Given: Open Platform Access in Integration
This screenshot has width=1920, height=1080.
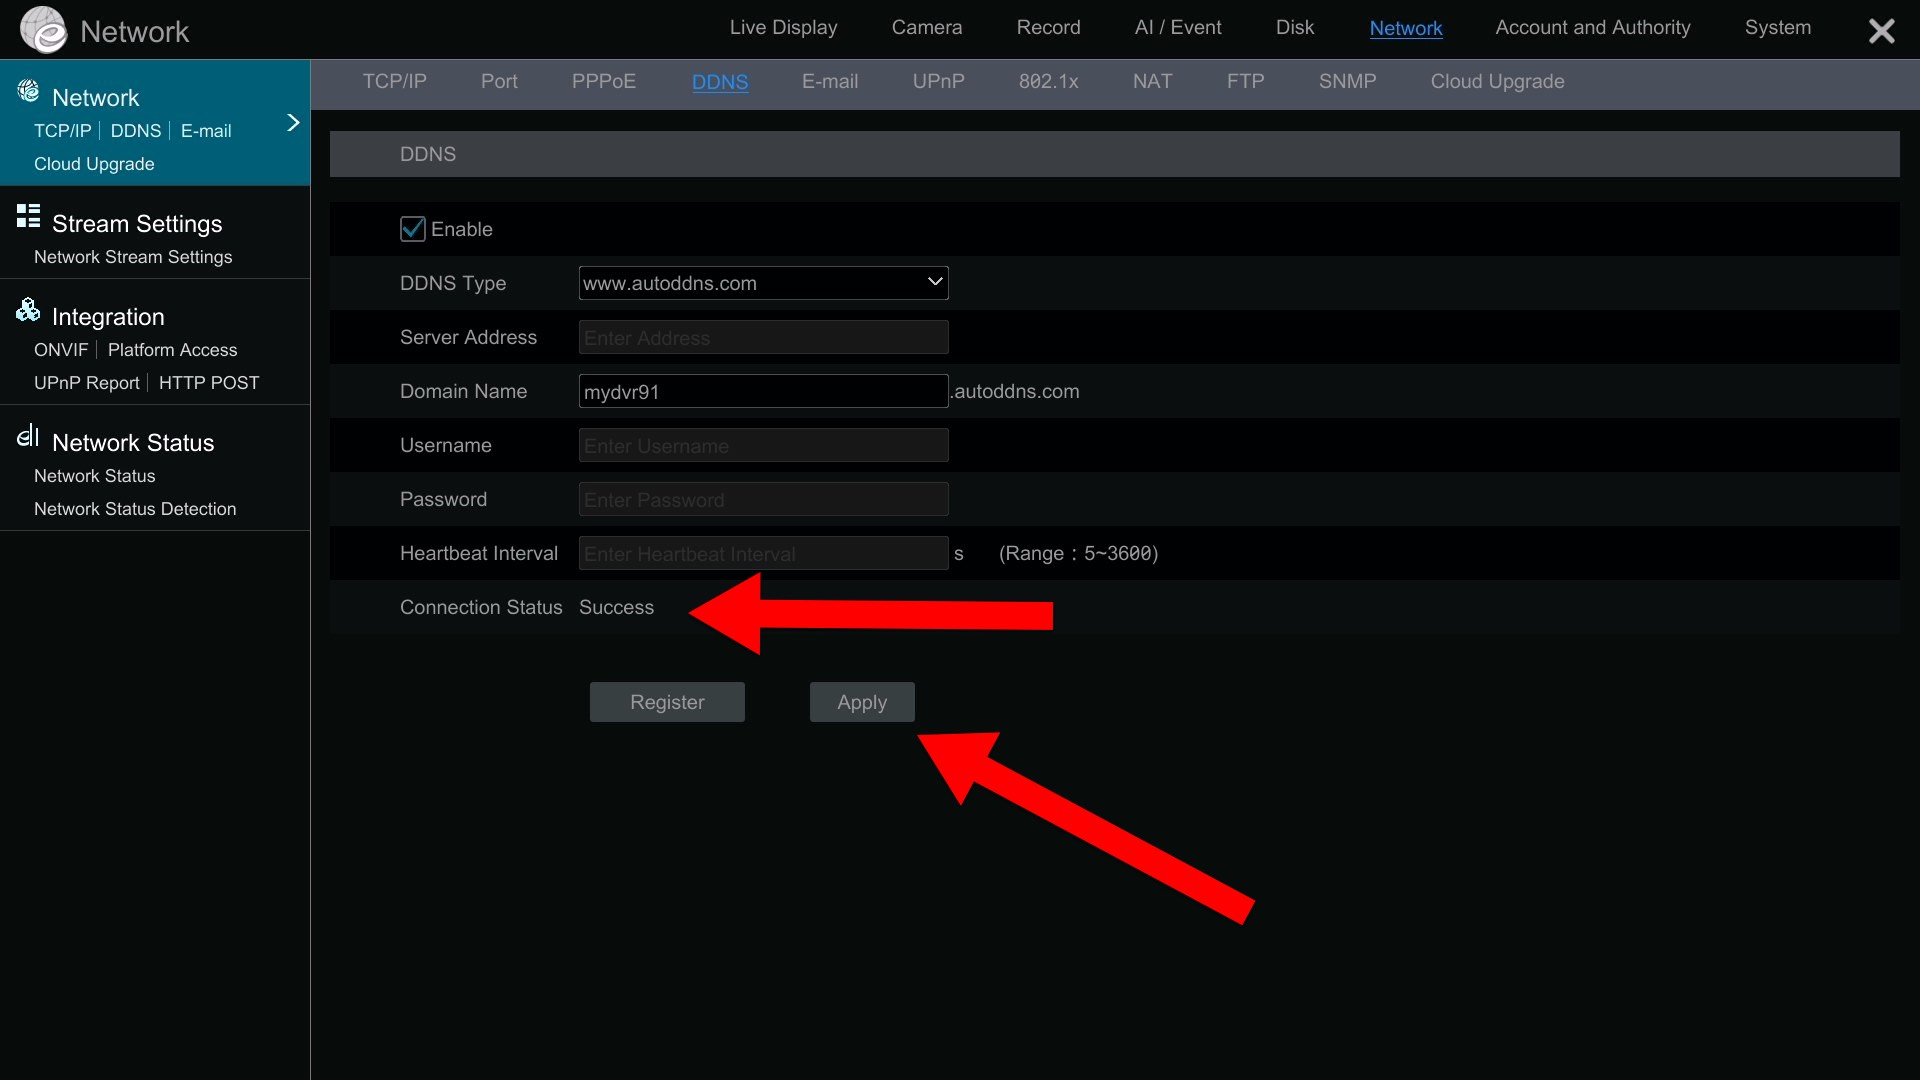Looking at the screenshot, I should click(172, 350).
